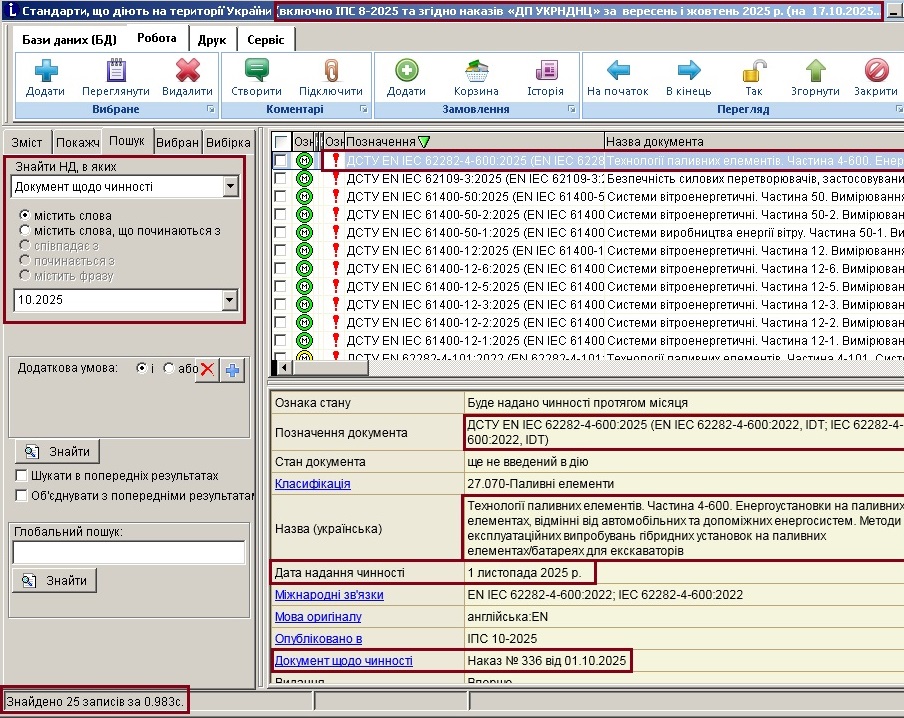Click the Згорнути green up arrow
904x718 pixels.
816,72
